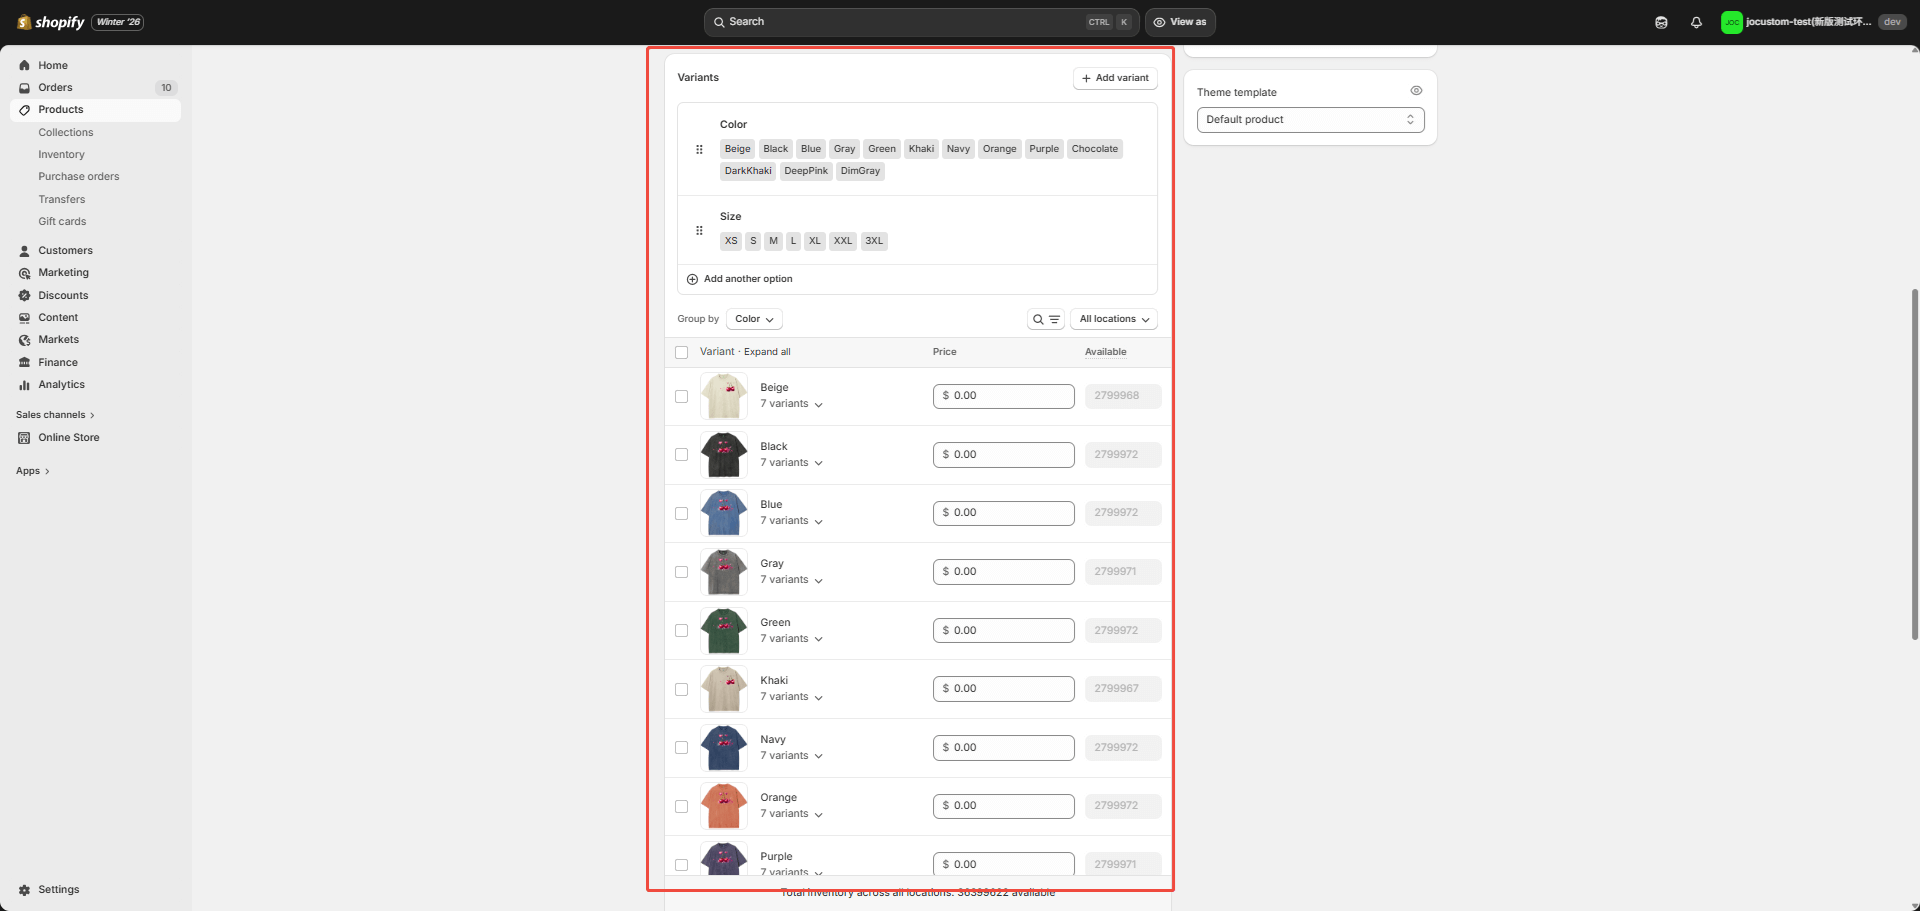The image size is (1920, 911).
Task: Click the Add variant button
Action: [1115, 78]
